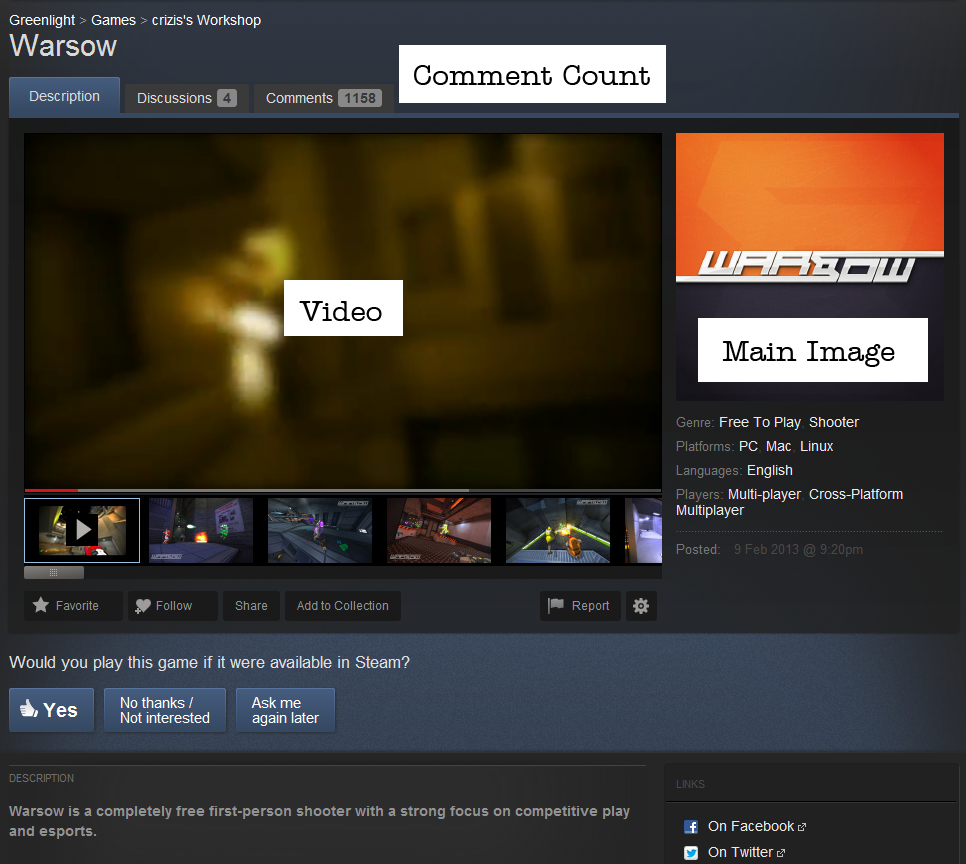Viewport: 966px width, 864px height.
Task: Click the Share button
Action: coord(251,606)
